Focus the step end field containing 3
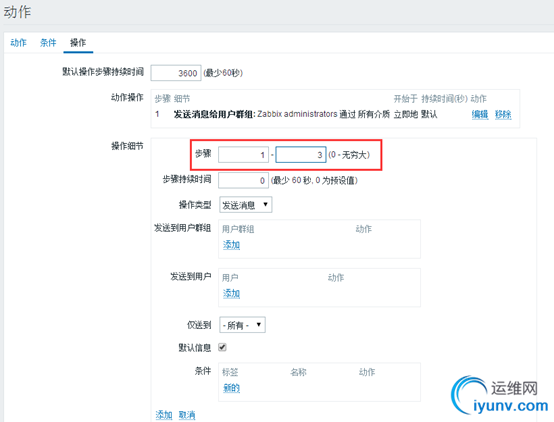 [x=301, y=155]
